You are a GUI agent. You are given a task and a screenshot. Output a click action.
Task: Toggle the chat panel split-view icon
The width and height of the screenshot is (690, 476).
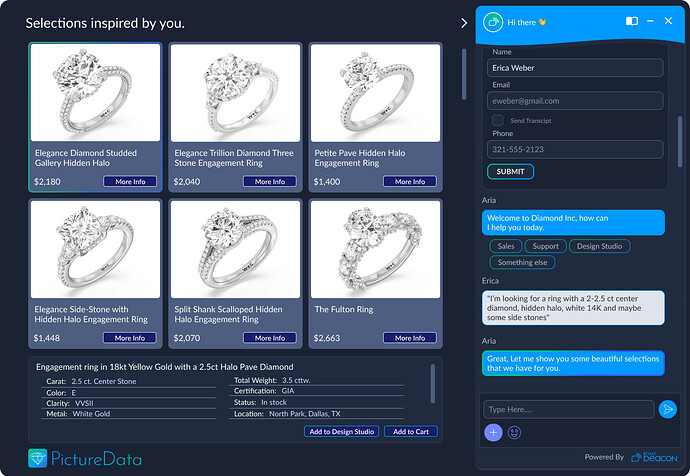(632, 20)
